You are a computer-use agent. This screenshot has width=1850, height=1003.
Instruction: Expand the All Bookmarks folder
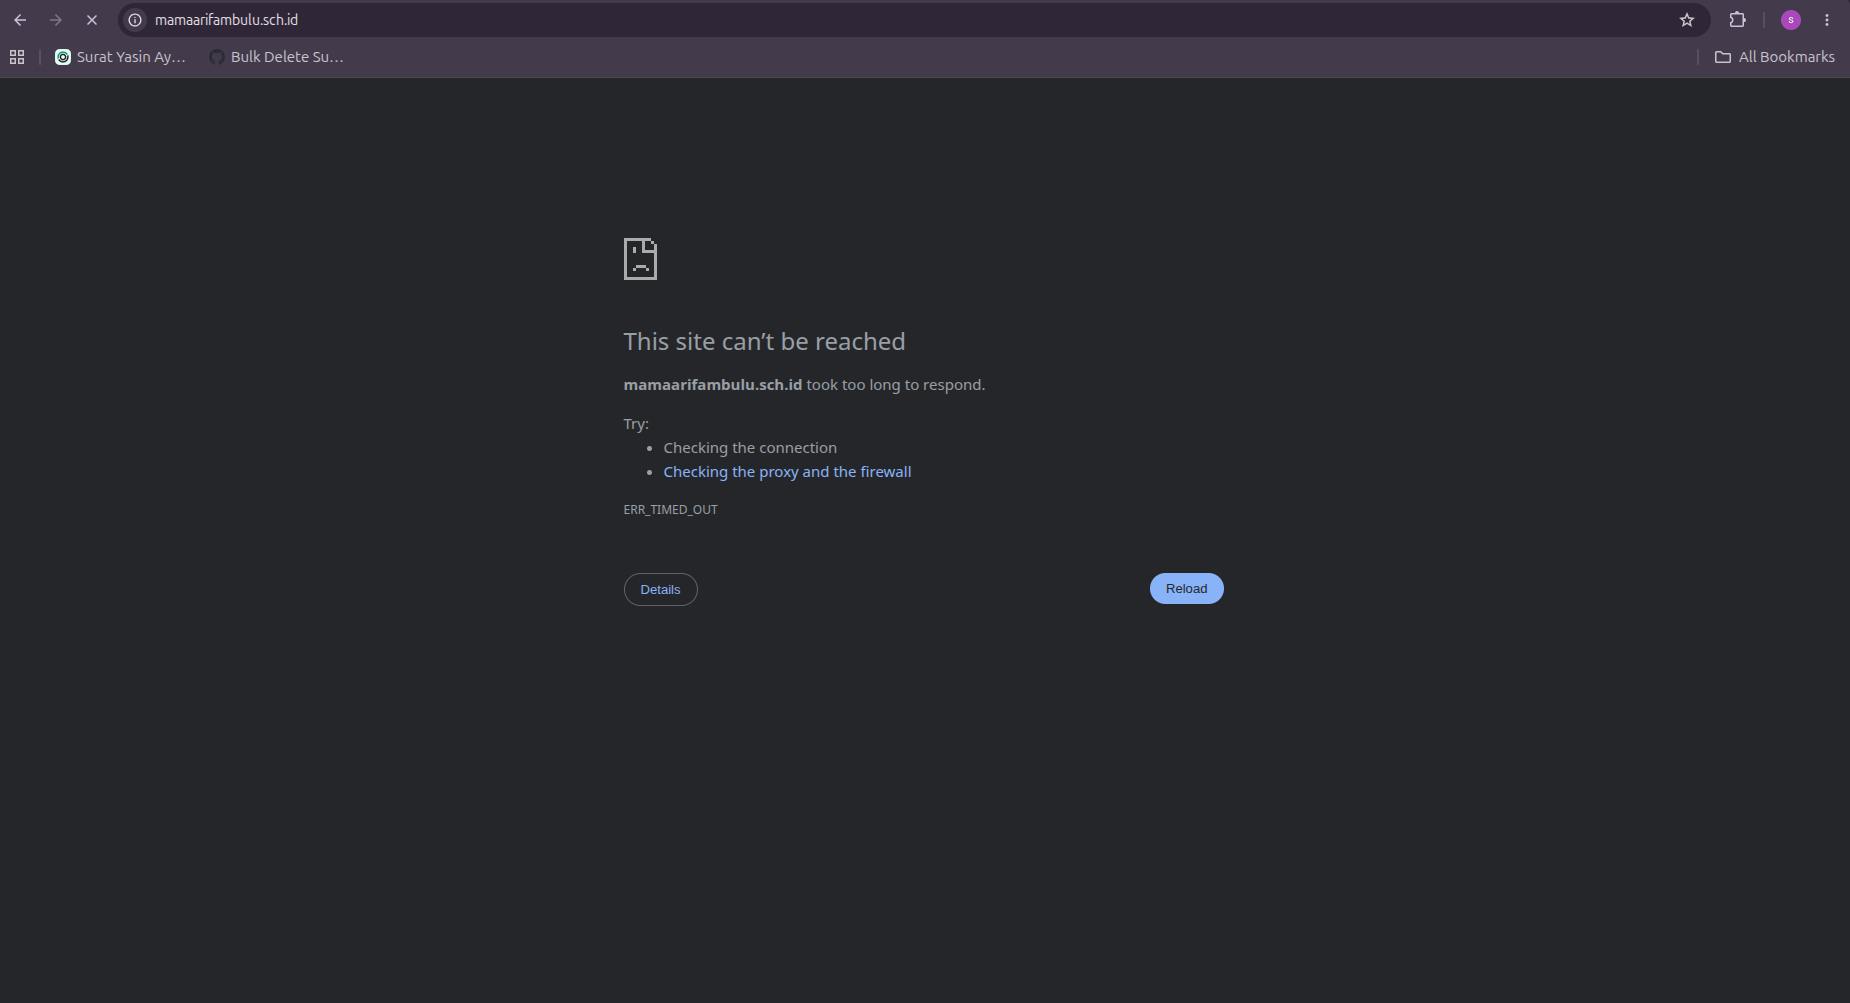(1775, 57)
